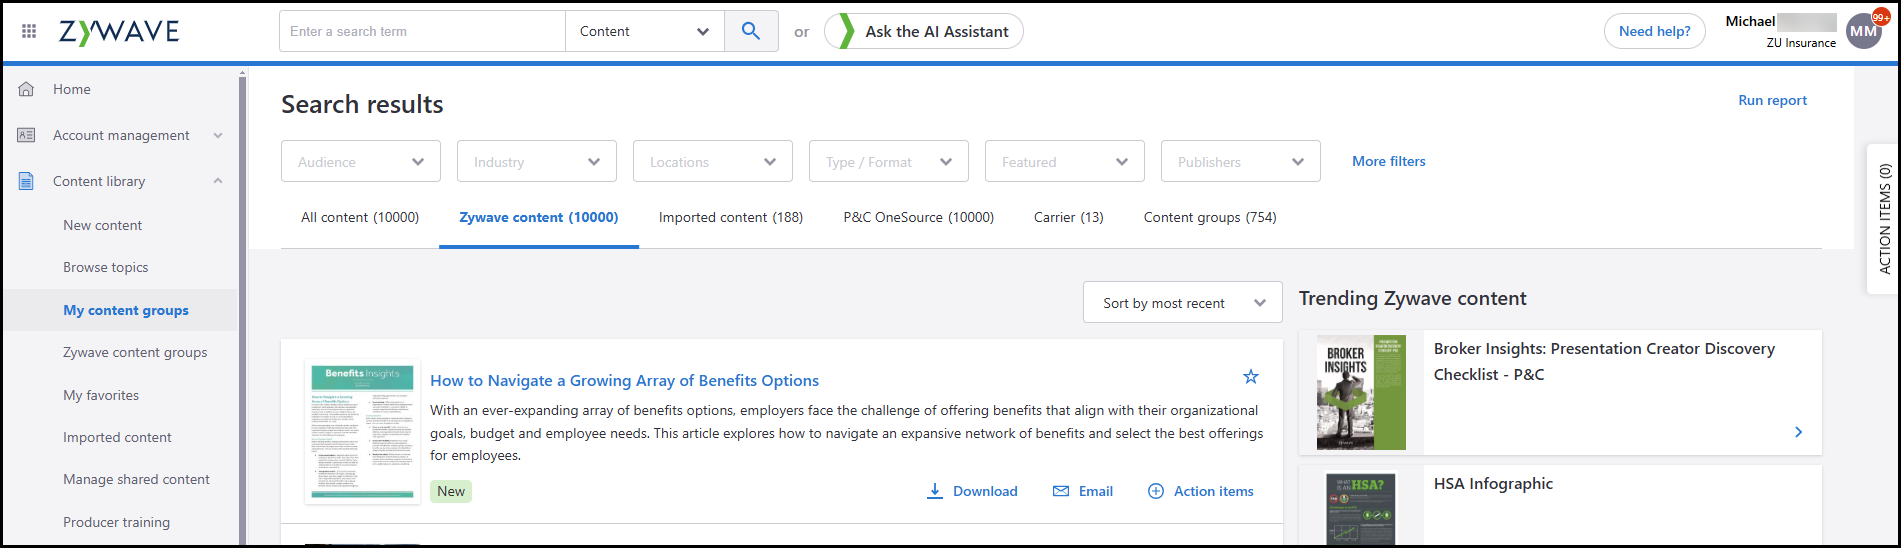Open the Locations filter dropdown
The height and width of the screenshot is (548, 1901).
pos(713,161)
